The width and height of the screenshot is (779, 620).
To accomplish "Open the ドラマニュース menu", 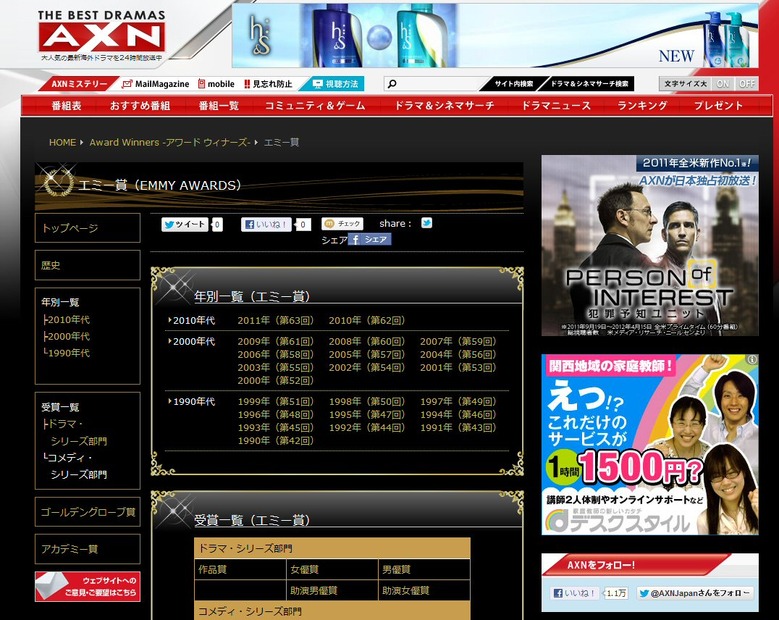I will click(556, 106).
